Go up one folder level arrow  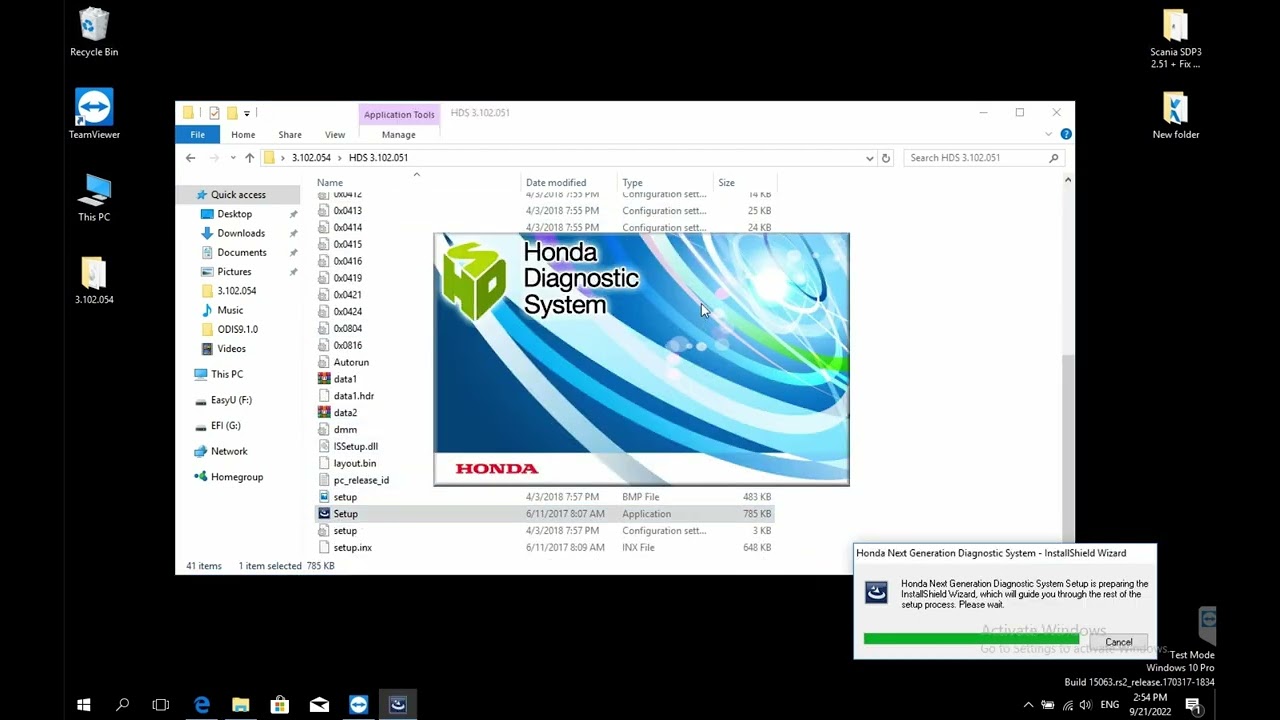point(249,158)
